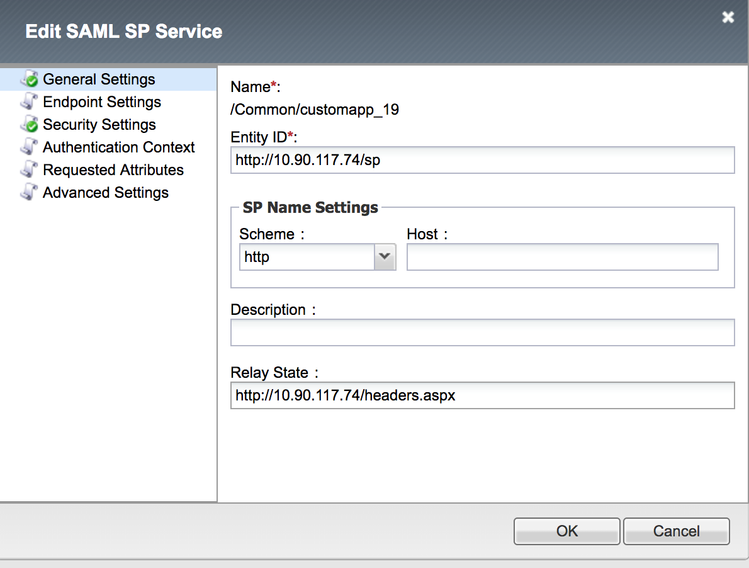Click the empty Description field
The height and width of the screenshot is (568, 749).
(482, 333)
